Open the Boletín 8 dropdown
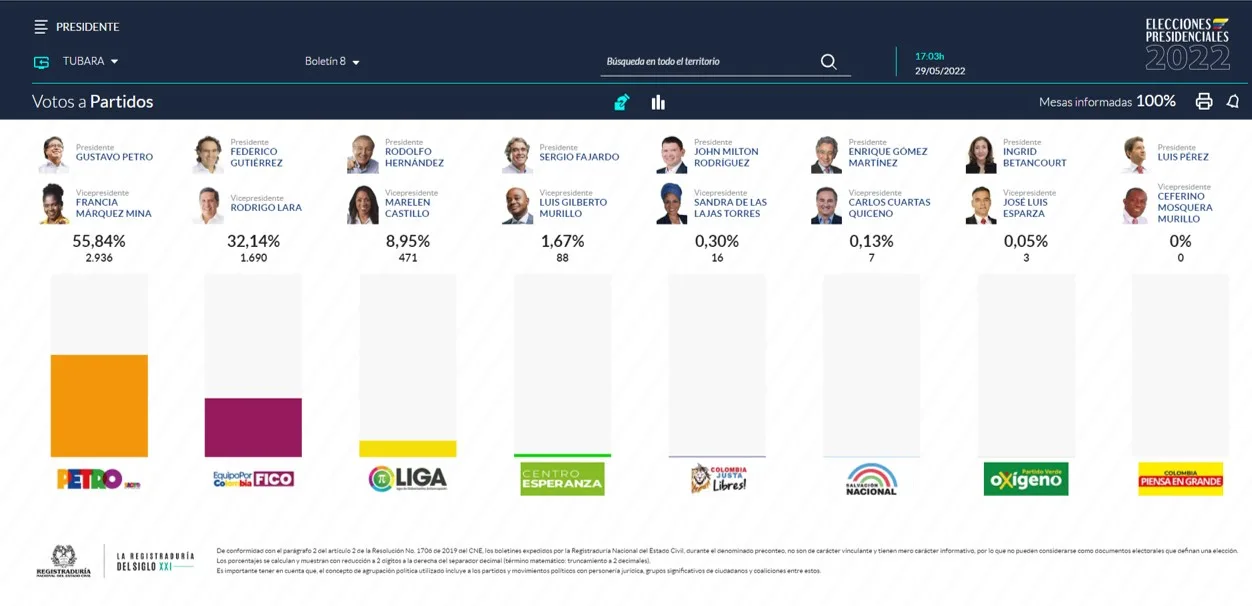 coord(332,62)
